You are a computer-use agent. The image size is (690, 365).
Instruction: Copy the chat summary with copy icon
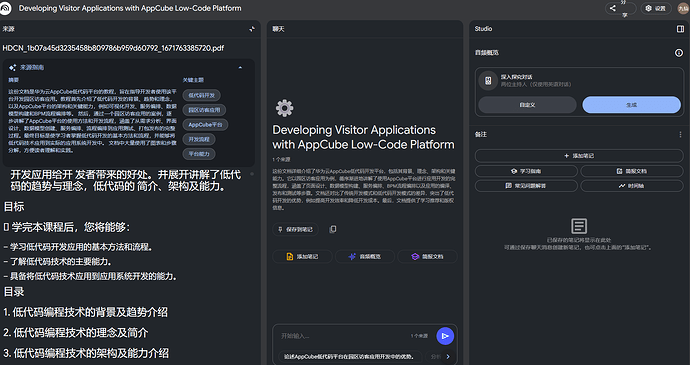pyautogui.click(x=333, y=229)
